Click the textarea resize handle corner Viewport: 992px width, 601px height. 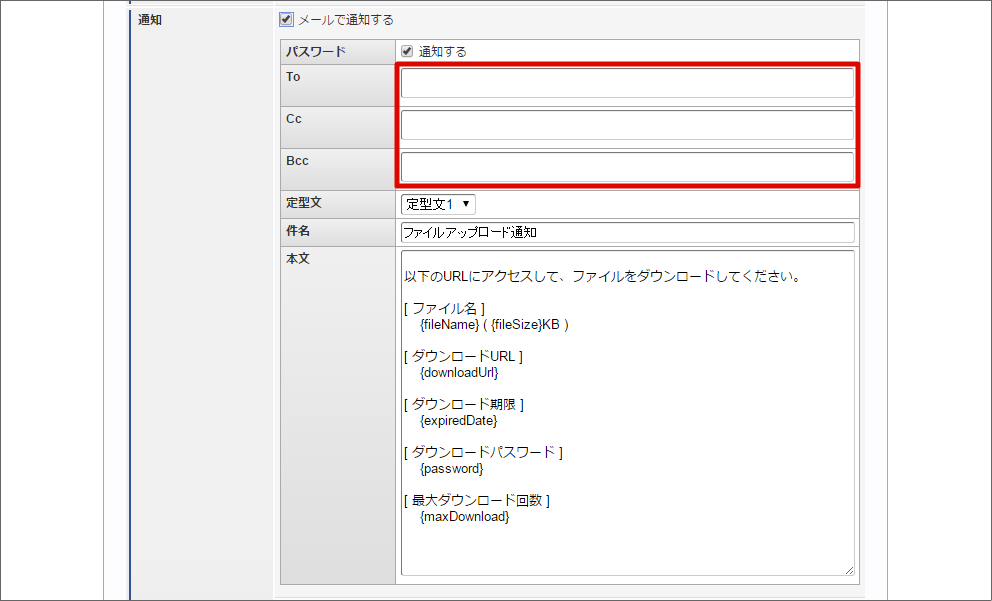pyautogui.click(x=849, y=571)
